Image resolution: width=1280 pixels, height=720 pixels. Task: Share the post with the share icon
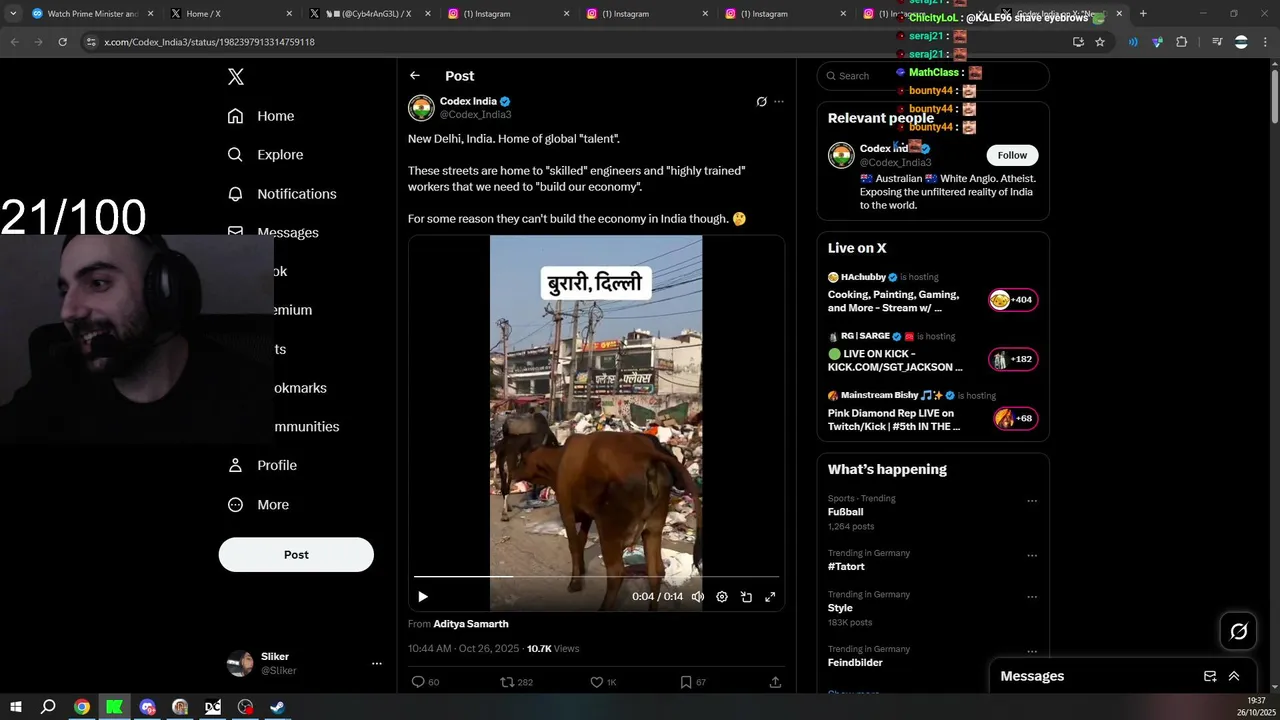(775, 682)
